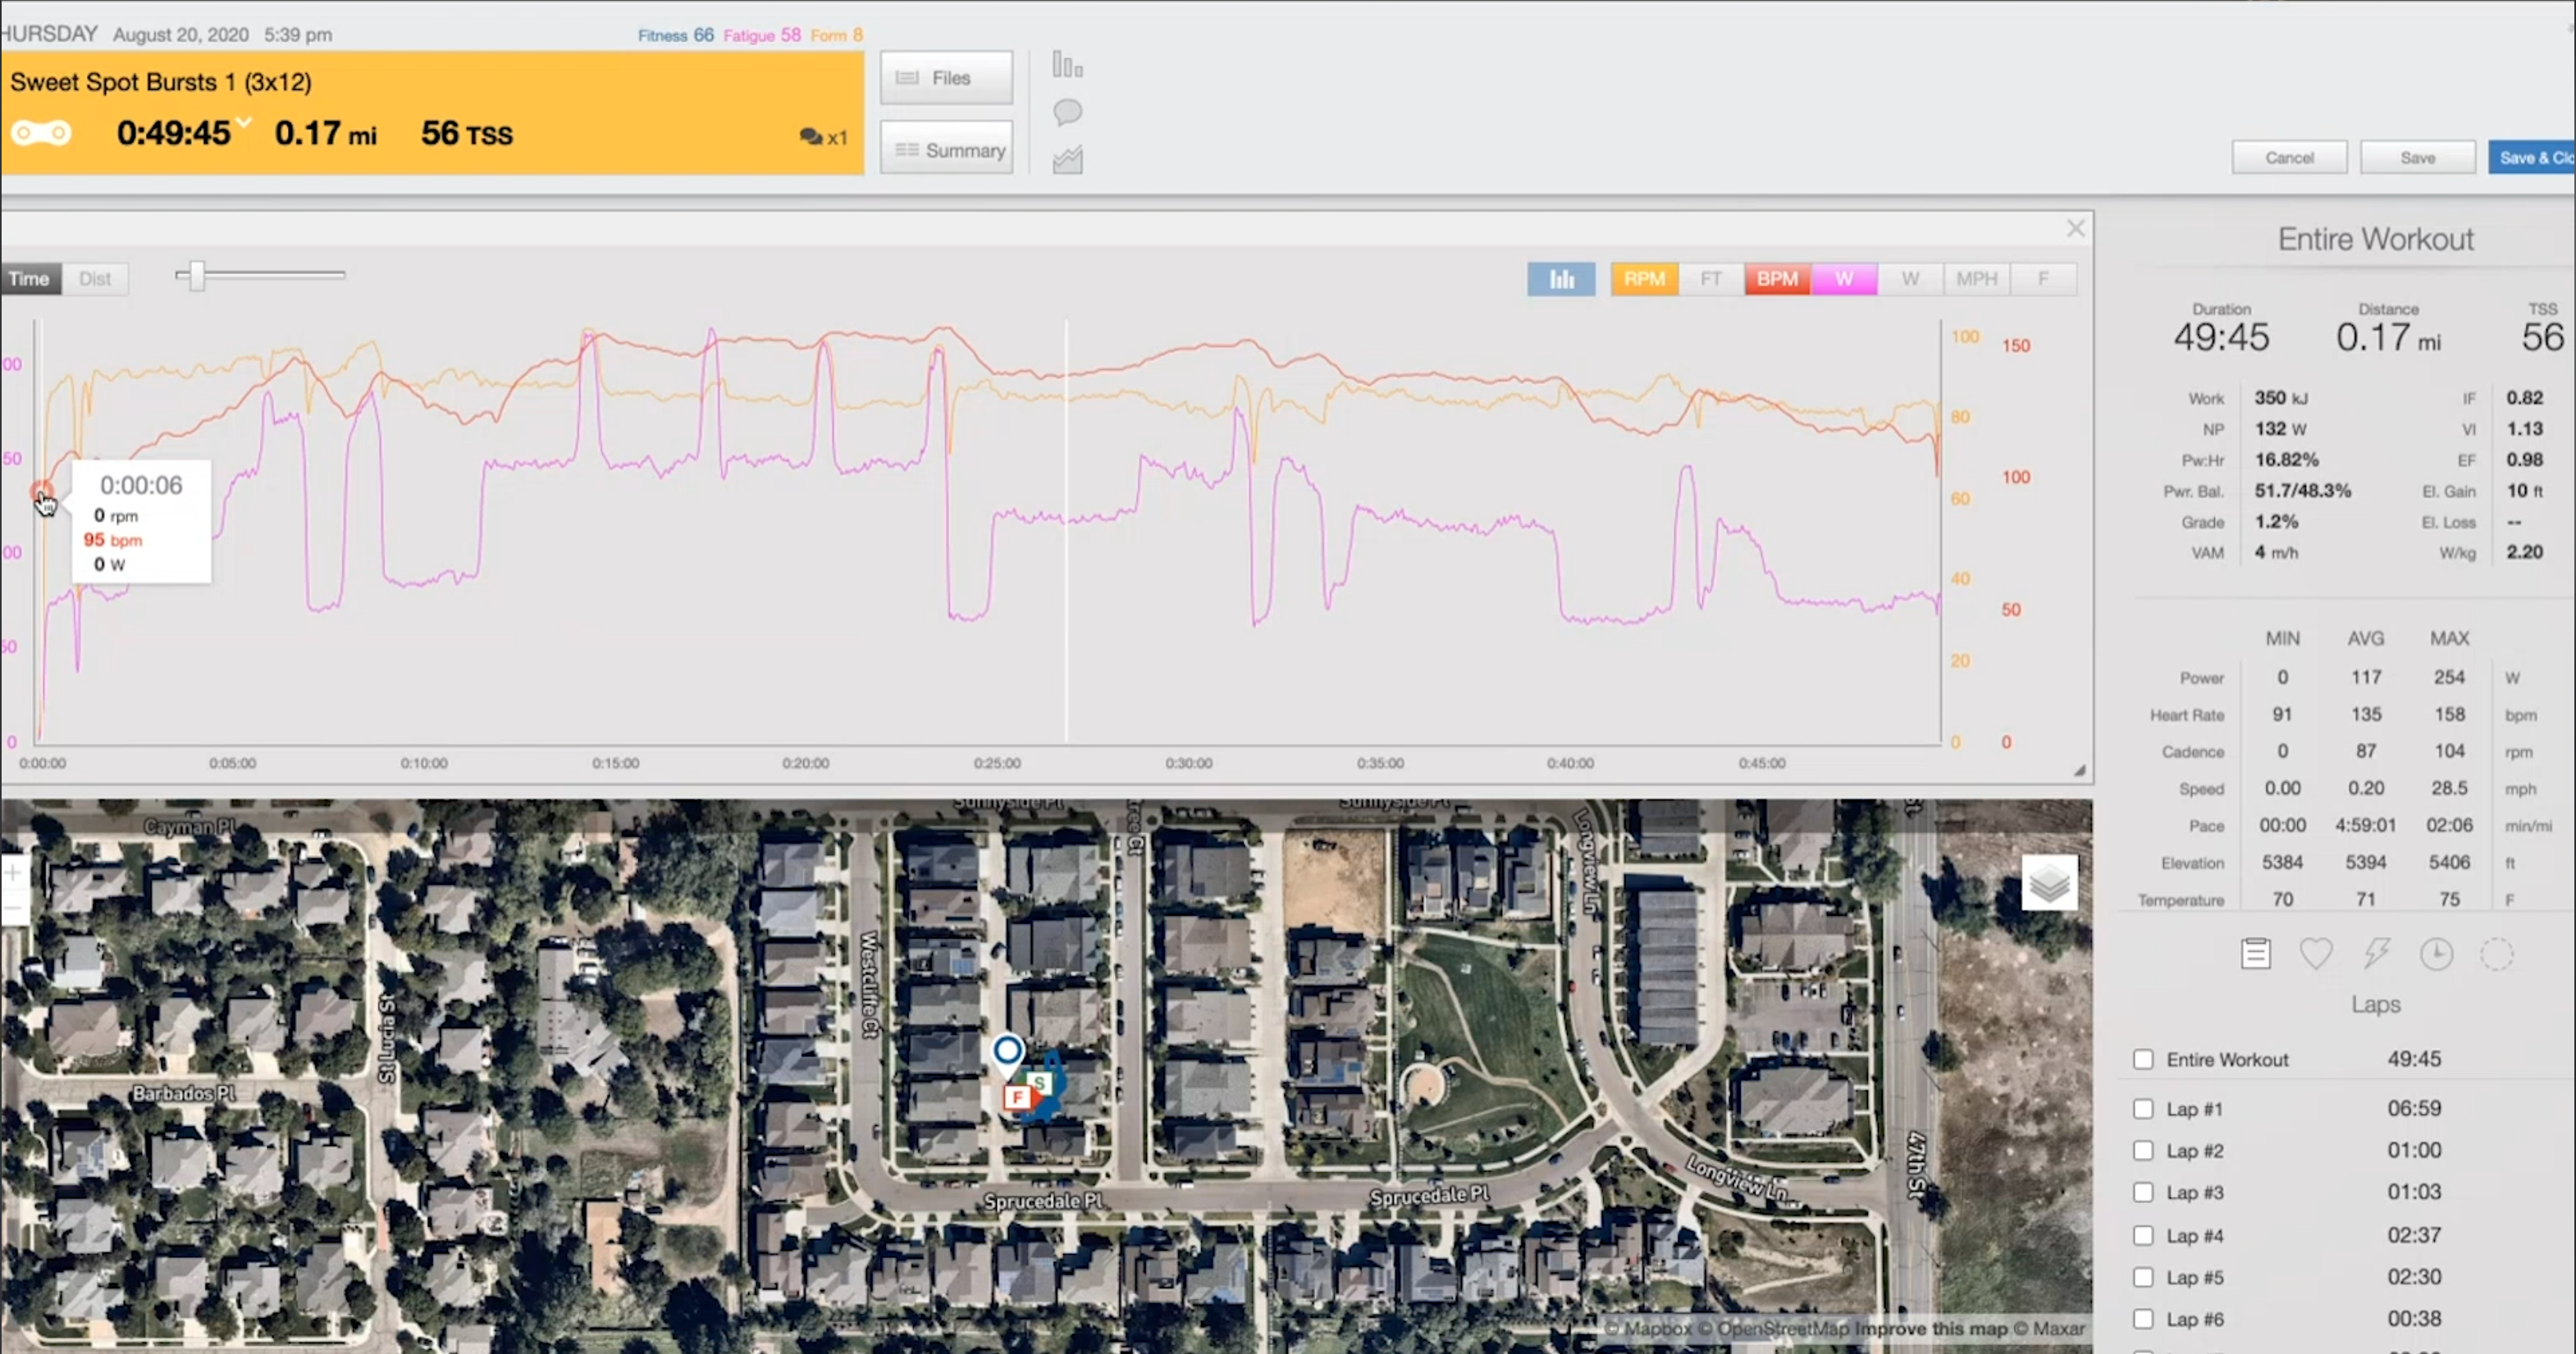2576x1354 pixels.
Task: Open the map layers switcher icon
Action: click(2050, 883)
